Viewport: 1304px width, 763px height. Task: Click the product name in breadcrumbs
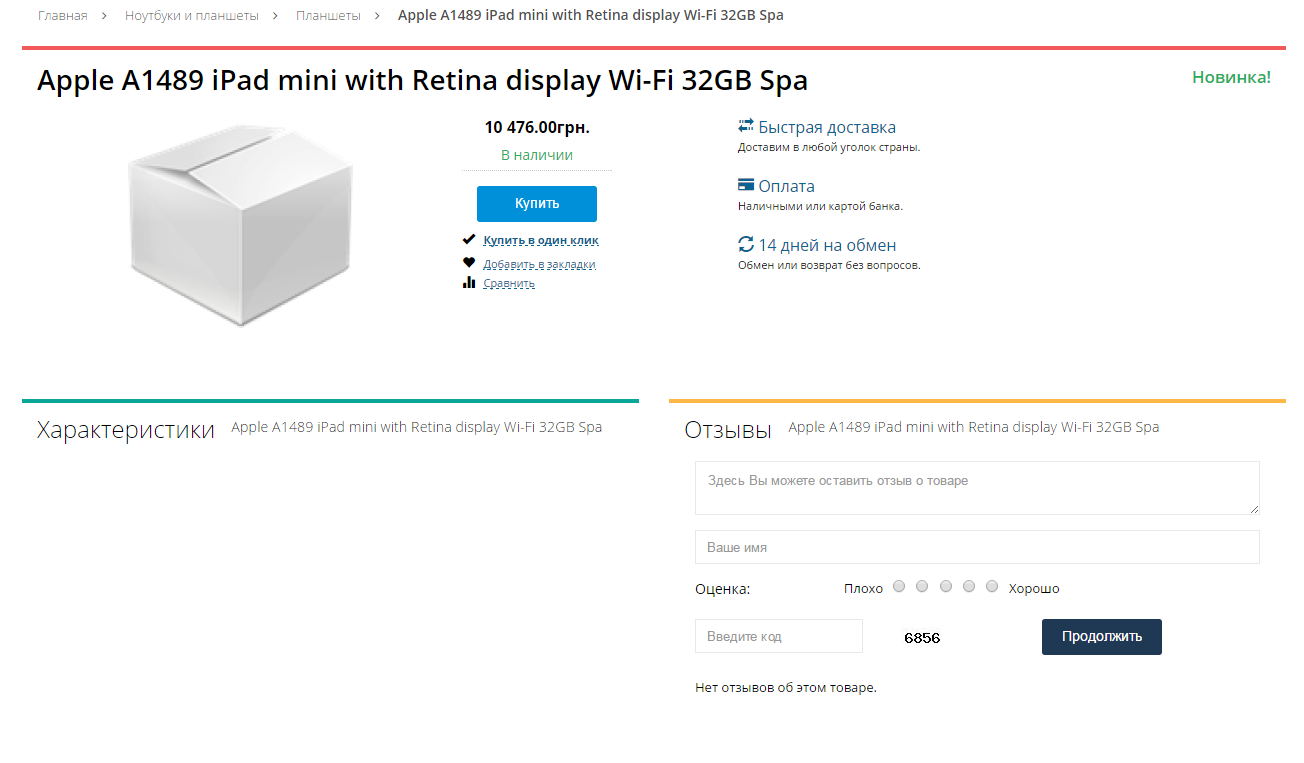[591, 16]
